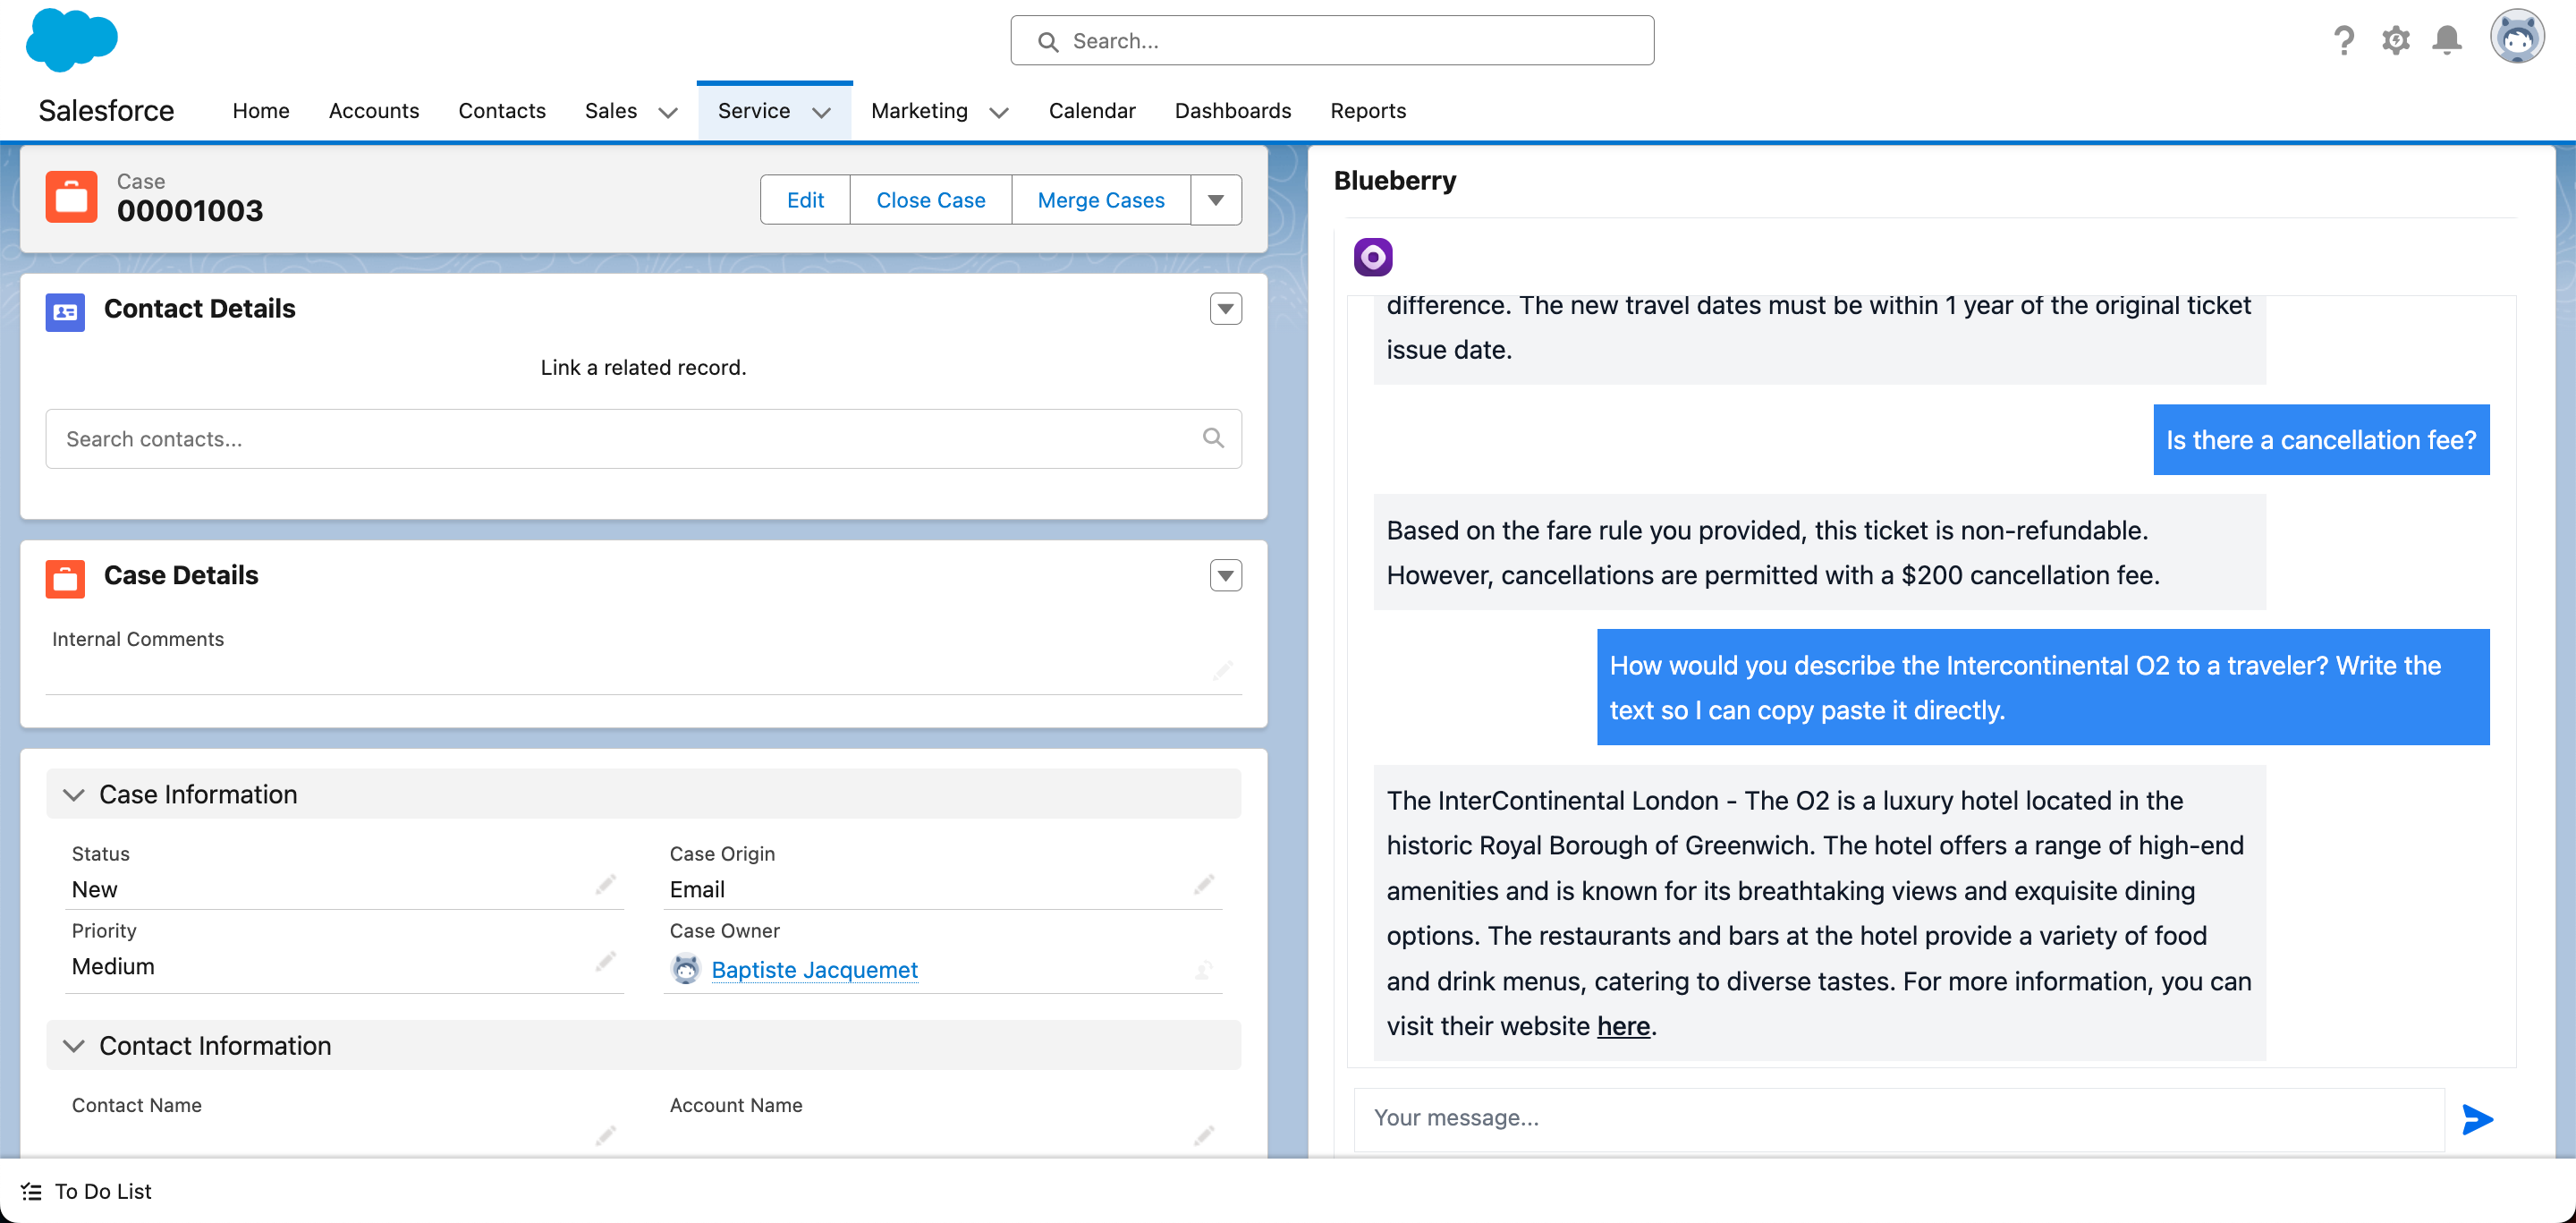2576x1223 pixels.
Task: Open Case Details card dropdown
Action: [1226, 575]
